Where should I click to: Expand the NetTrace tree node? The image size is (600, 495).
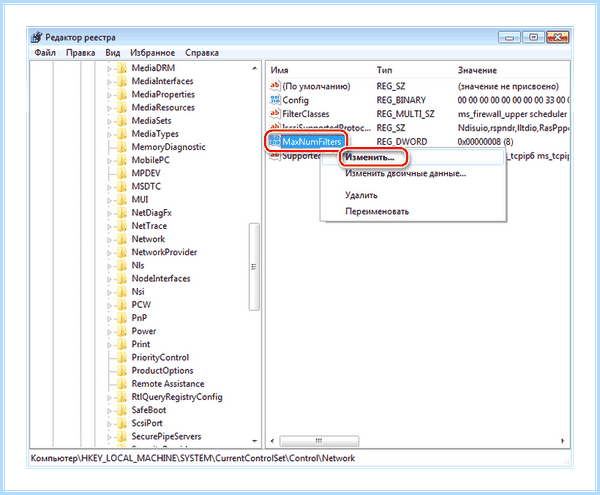(x=109, y=226)
